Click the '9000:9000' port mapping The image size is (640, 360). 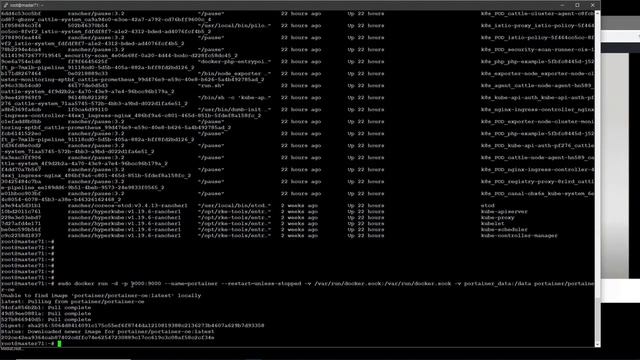[x=146, y=284]
